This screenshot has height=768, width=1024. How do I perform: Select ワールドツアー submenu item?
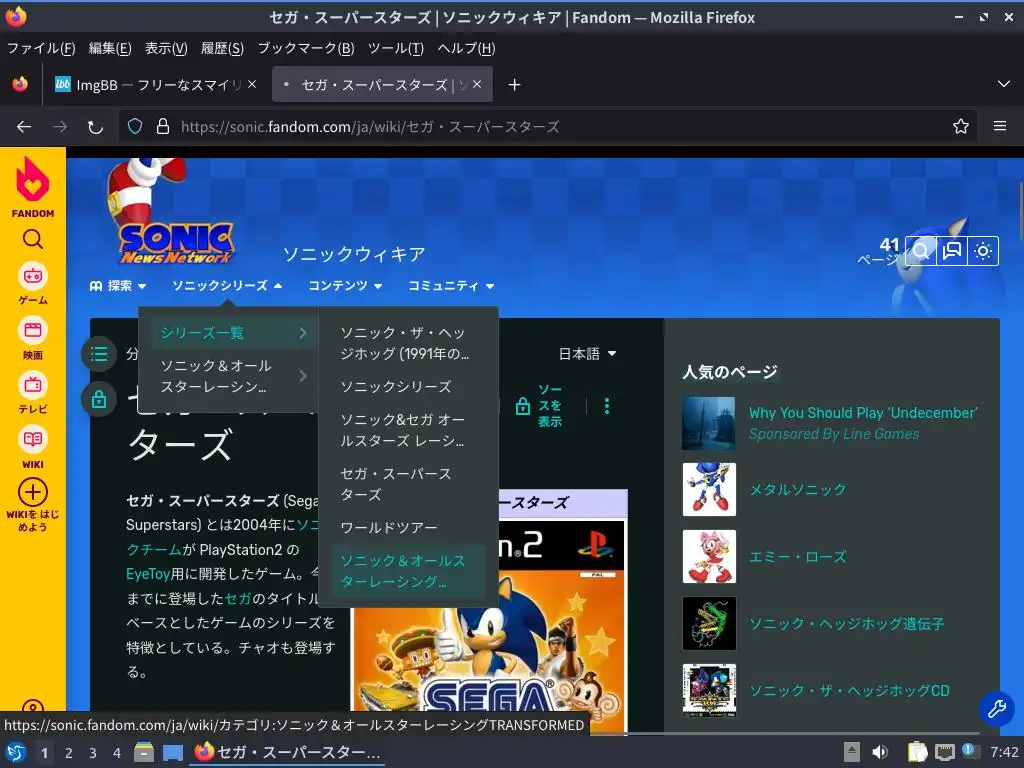click(408, 527)
